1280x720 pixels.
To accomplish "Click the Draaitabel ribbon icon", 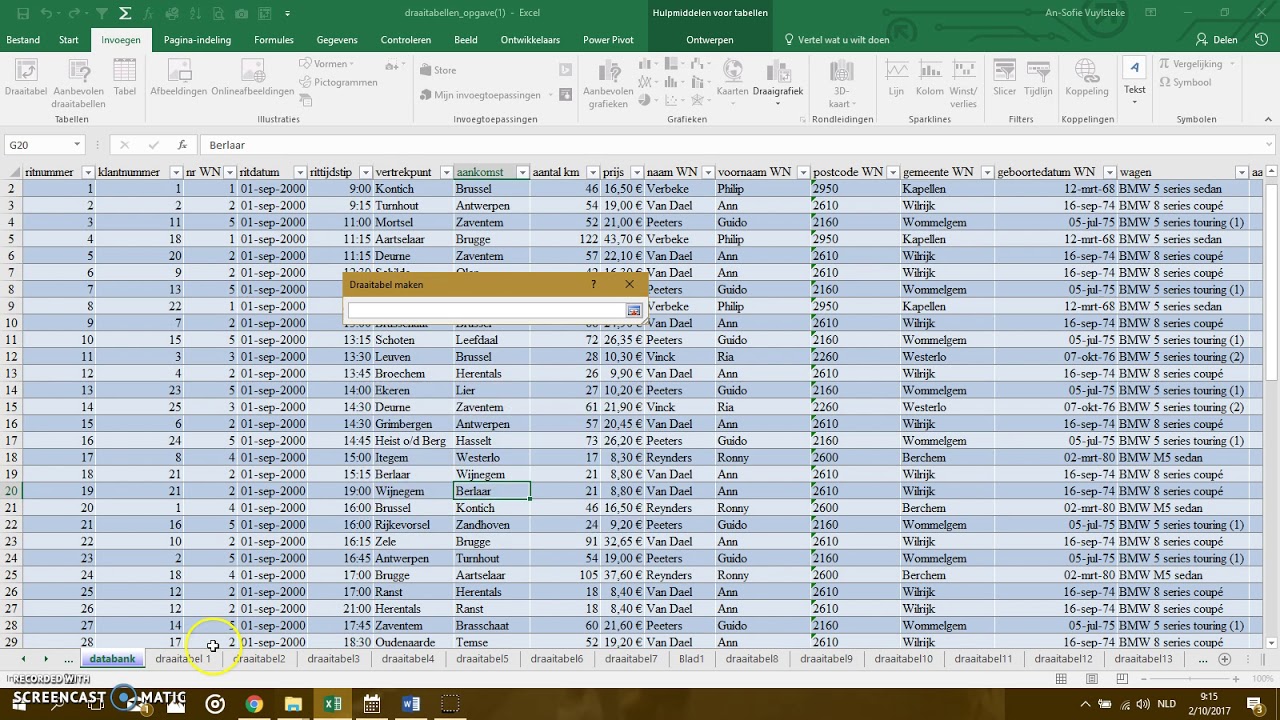I will point(26,78).
